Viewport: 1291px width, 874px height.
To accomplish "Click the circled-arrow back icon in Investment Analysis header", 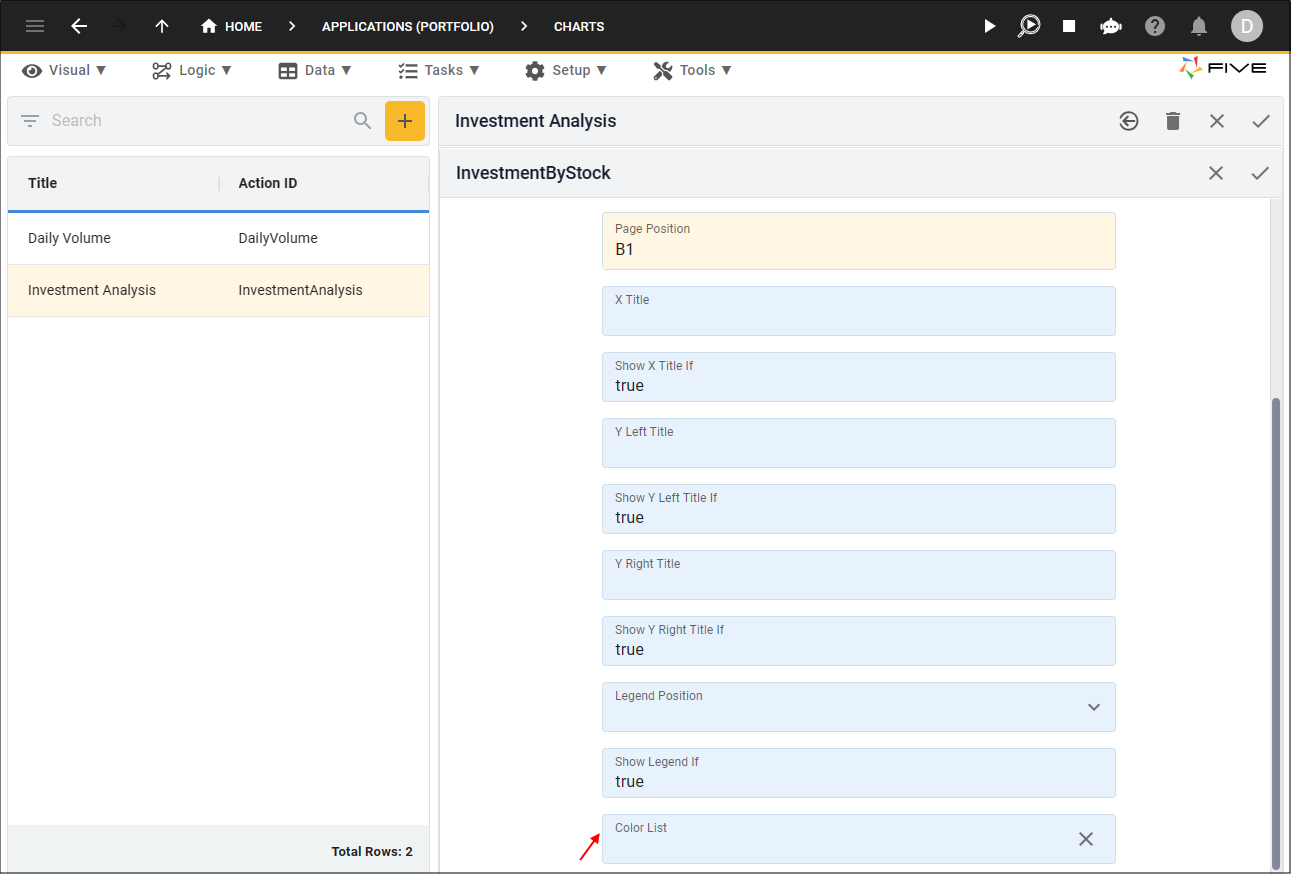I will tap(1129, 121).
